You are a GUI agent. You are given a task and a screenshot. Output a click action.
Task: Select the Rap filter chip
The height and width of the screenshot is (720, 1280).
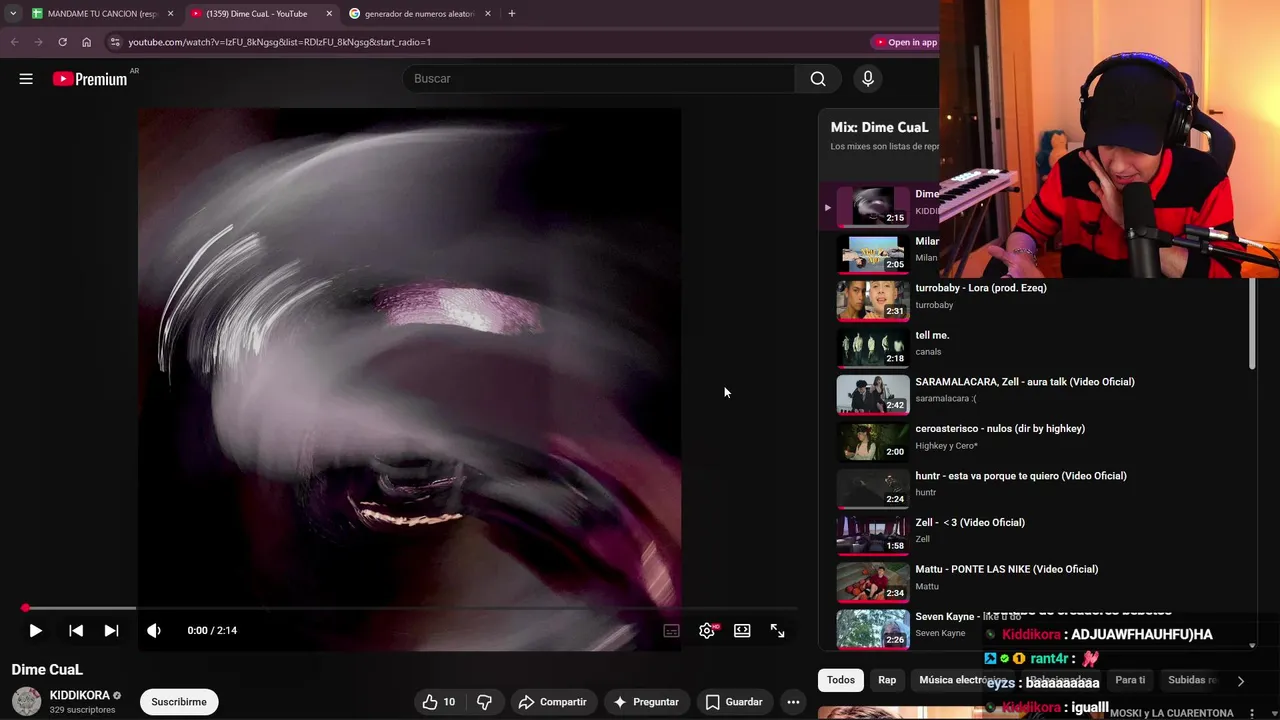pos(887,680)
